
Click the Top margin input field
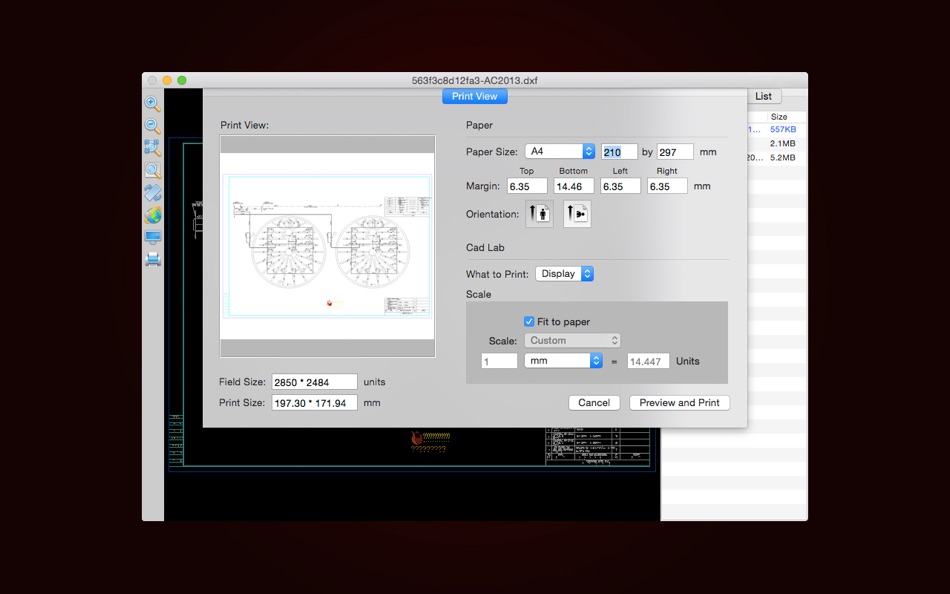point(527,186)
